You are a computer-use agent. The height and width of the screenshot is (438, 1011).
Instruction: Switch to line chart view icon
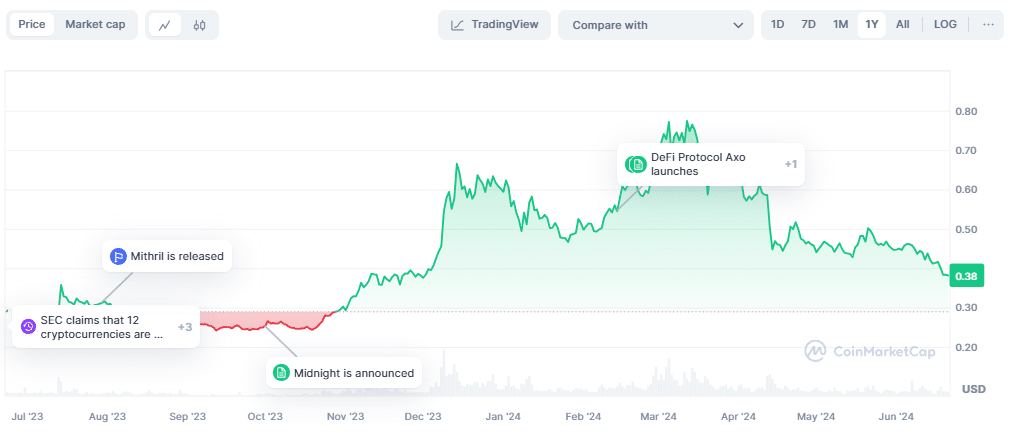tap(165, 25)
